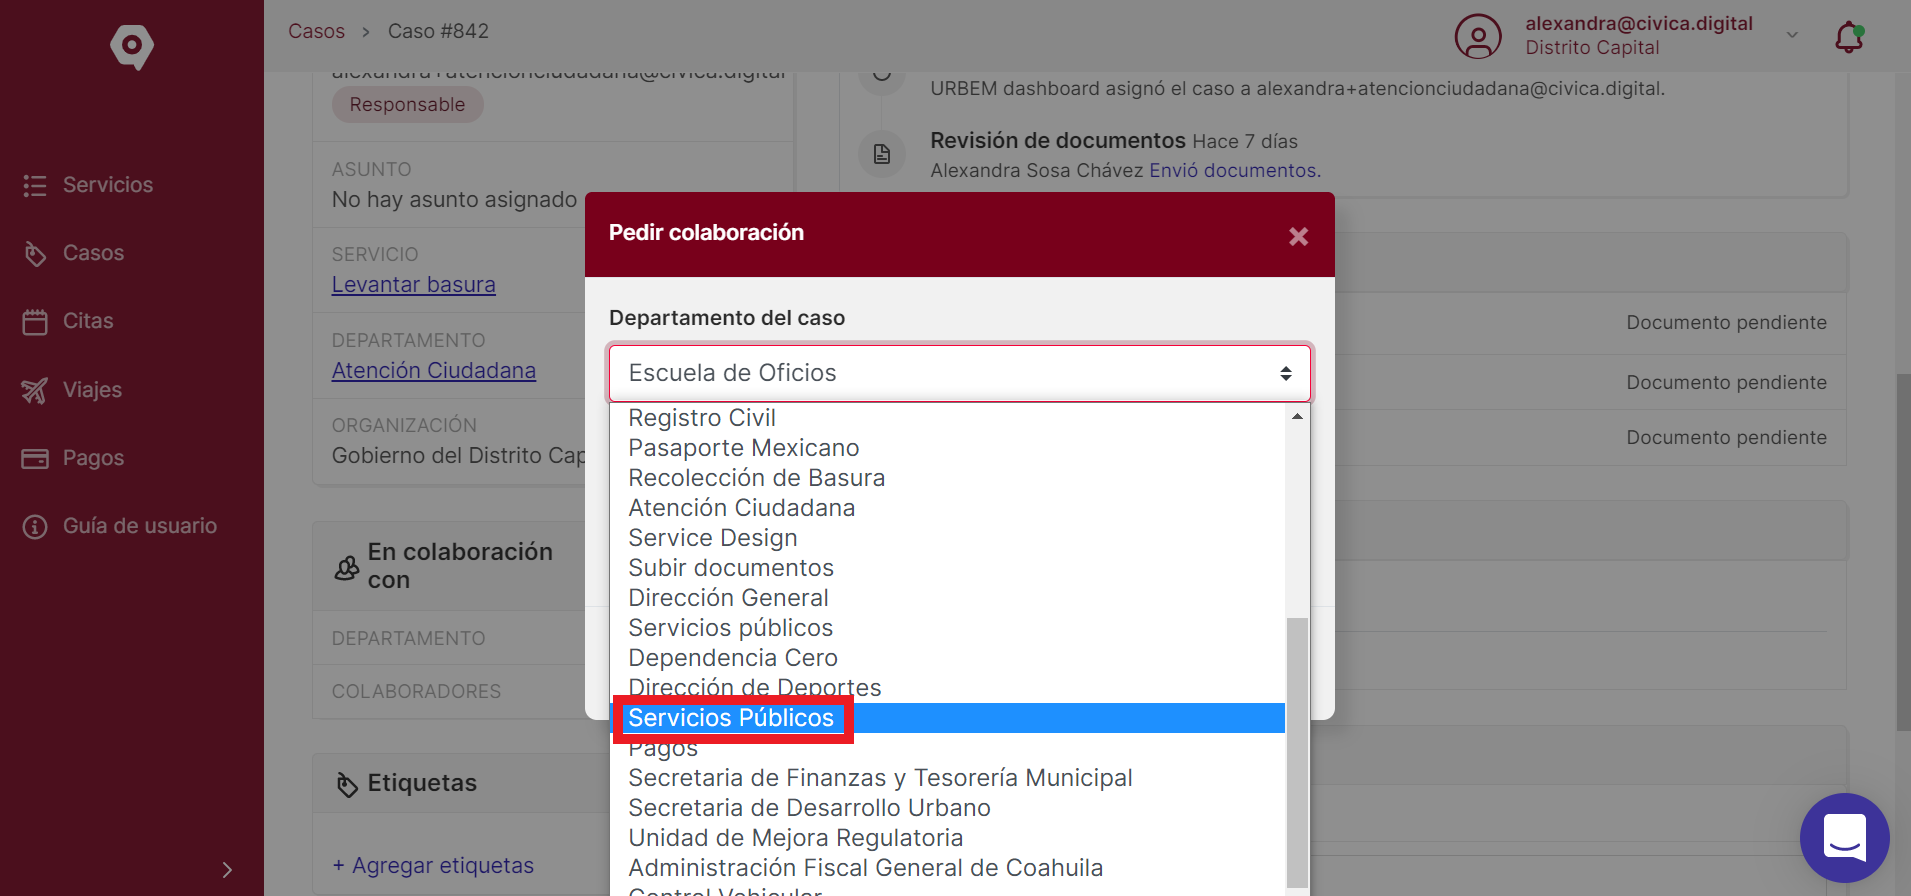
Task: Click the Civica logo icon in sidebar
Action: (x=132, y=46)
